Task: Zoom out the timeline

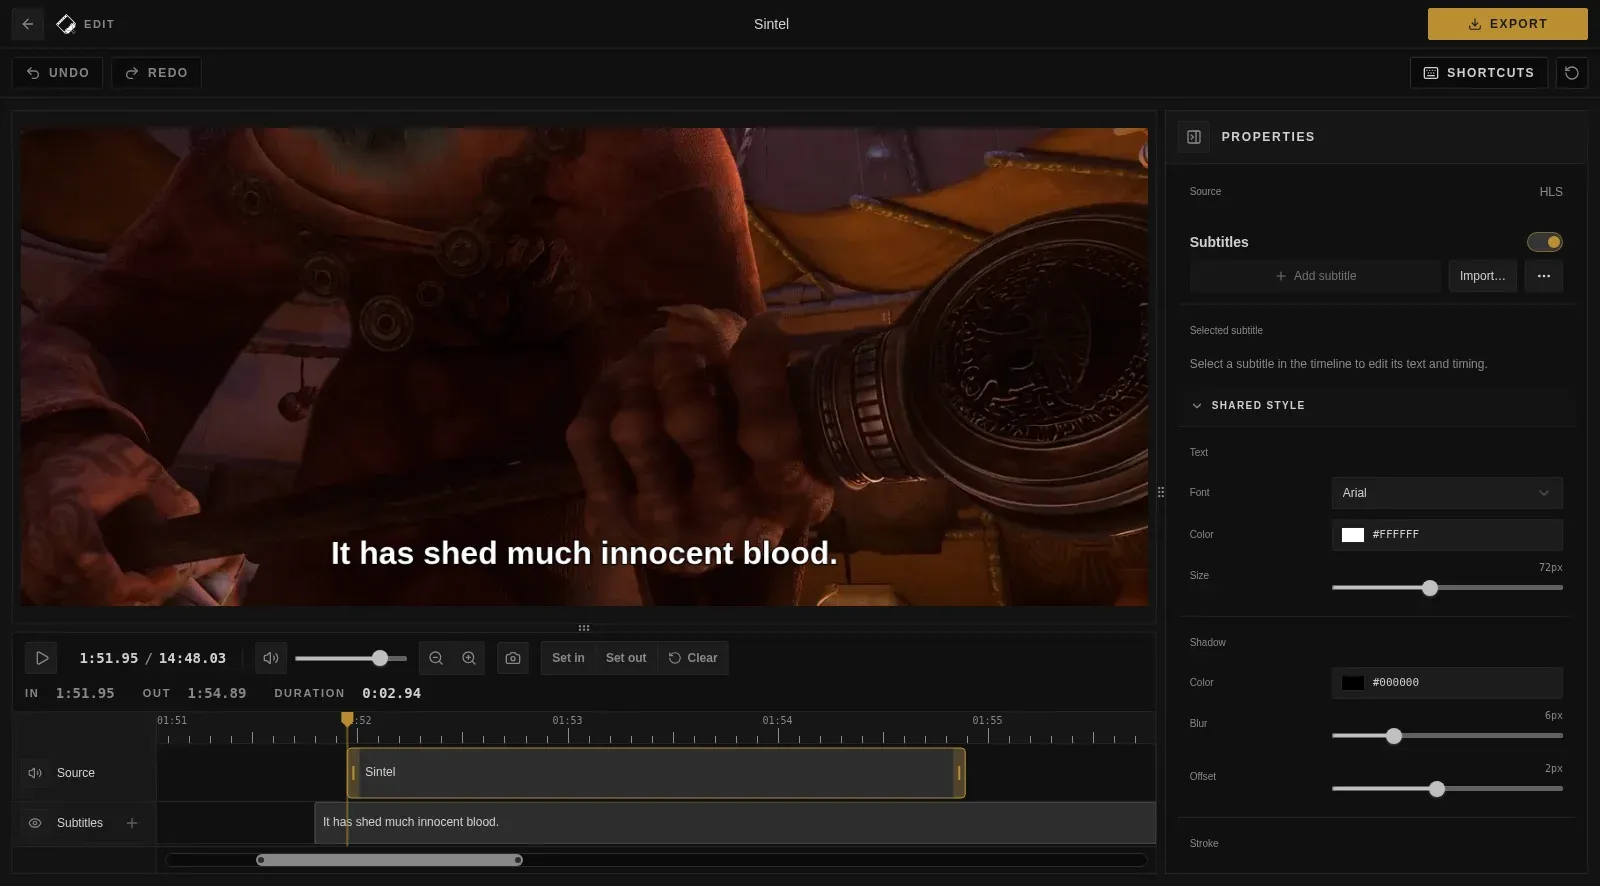Action: (x=436, y=658)
